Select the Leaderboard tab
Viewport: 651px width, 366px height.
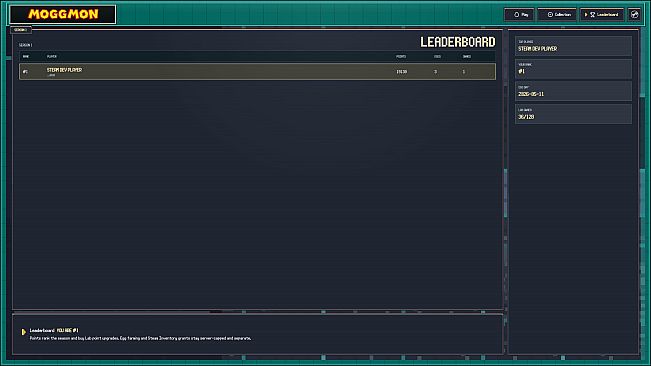tap(602, 15)
